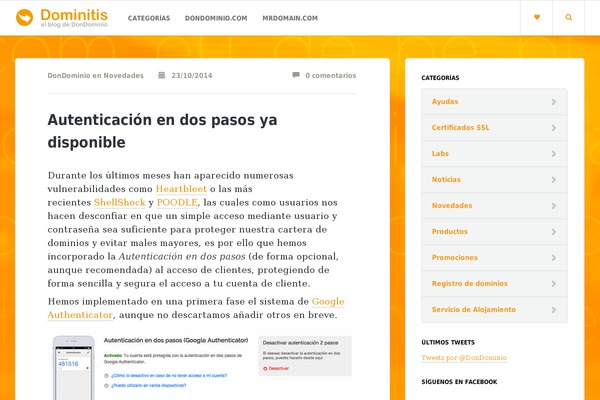Open the Ayudas category

coord(494,102)
